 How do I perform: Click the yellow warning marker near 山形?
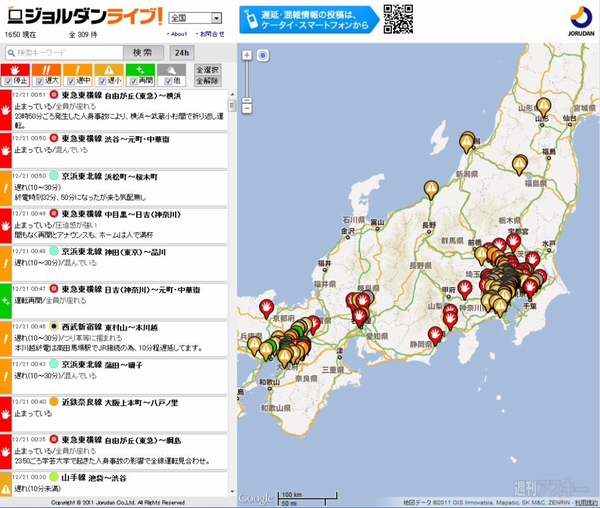pos(543,107)
